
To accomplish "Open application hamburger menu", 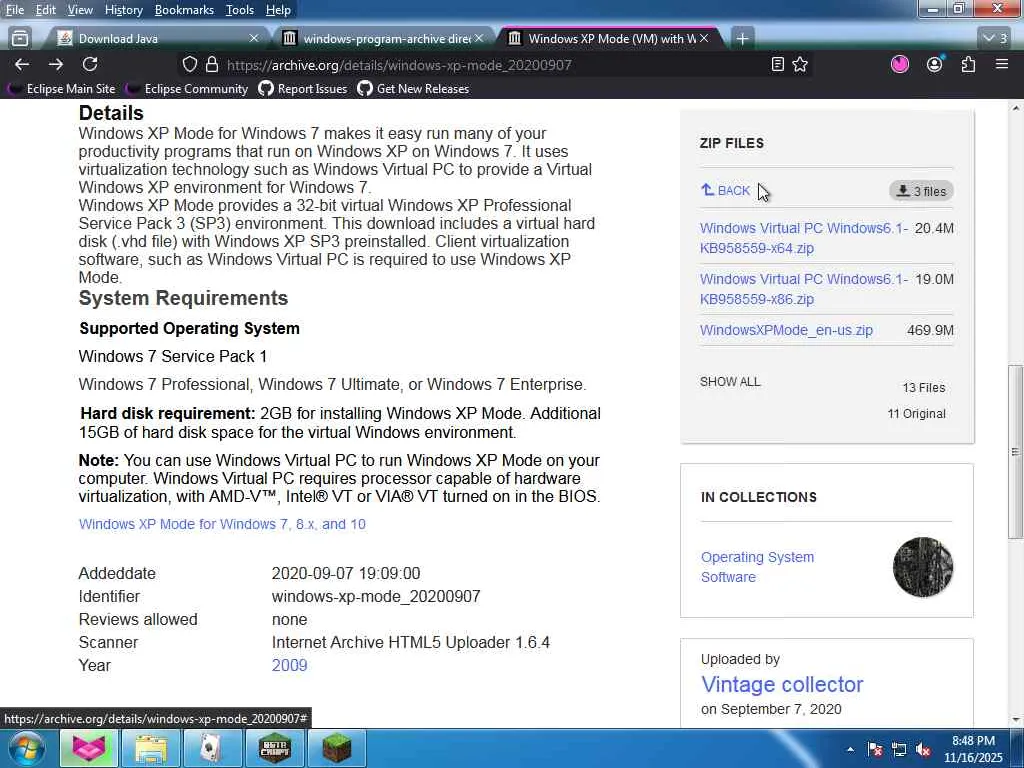I will [x=1002, y=64].
